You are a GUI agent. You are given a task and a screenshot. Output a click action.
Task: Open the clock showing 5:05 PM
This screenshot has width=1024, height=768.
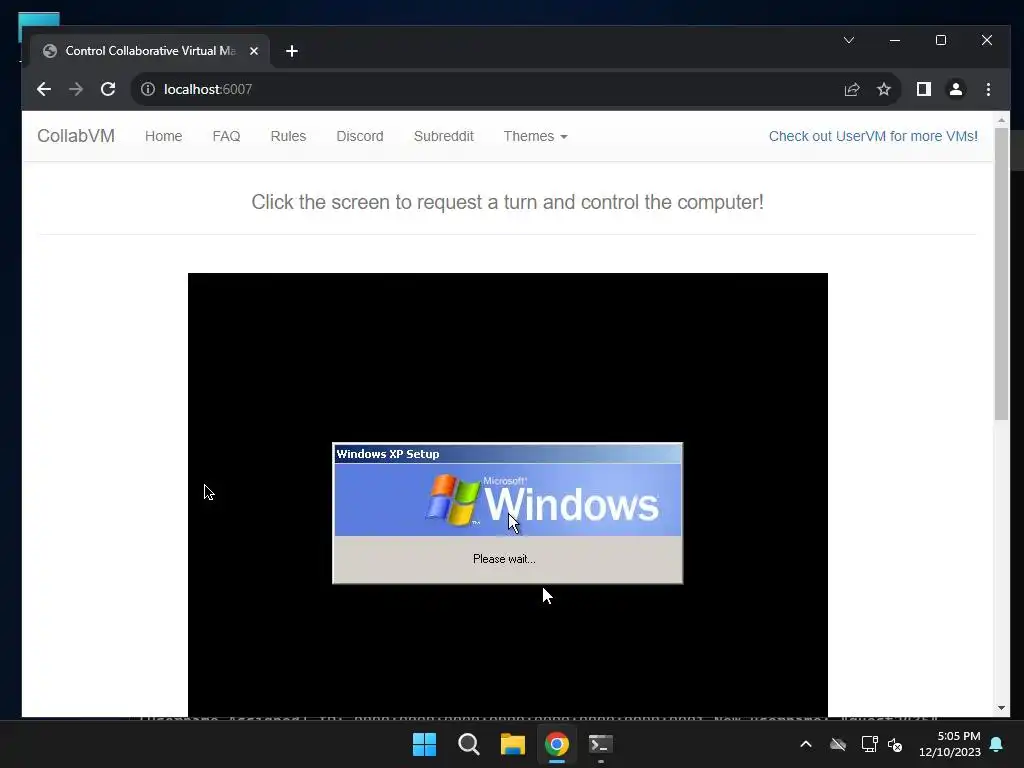(950, 744)
